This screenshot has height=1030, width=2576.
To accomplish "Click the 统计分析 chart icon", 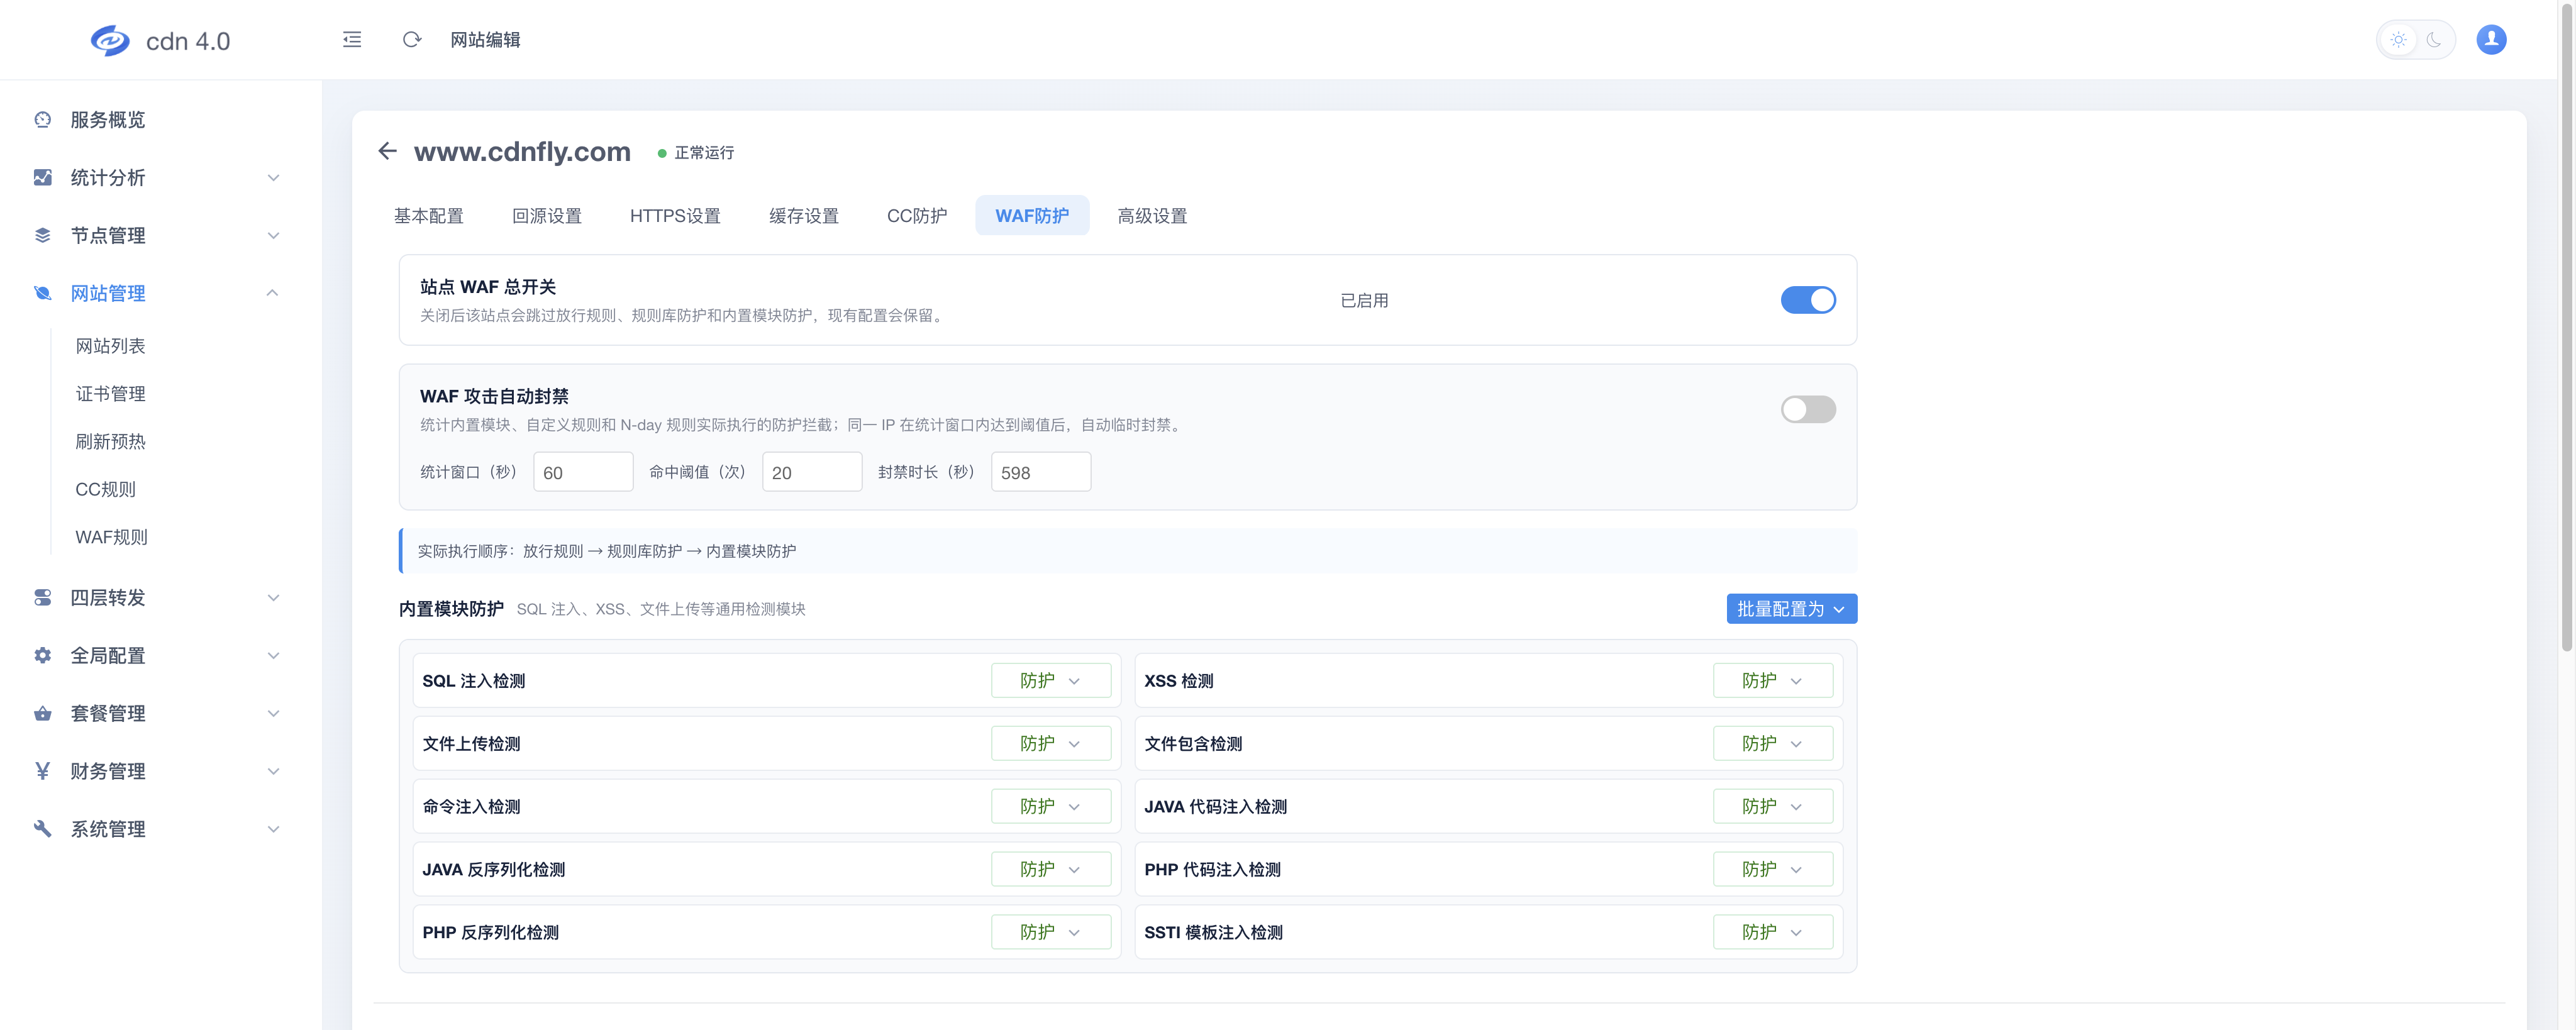I will click(42, 178).
